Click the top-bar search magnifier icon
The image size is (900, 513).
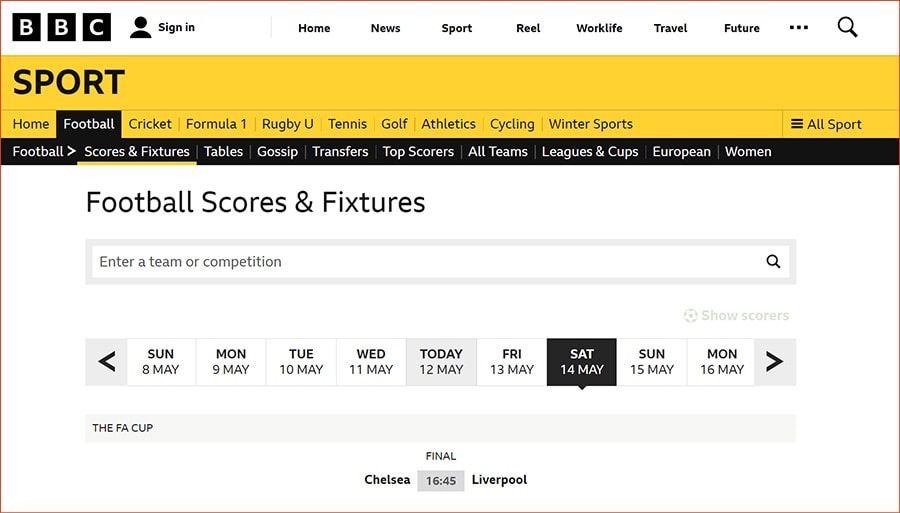coord(847,27)
